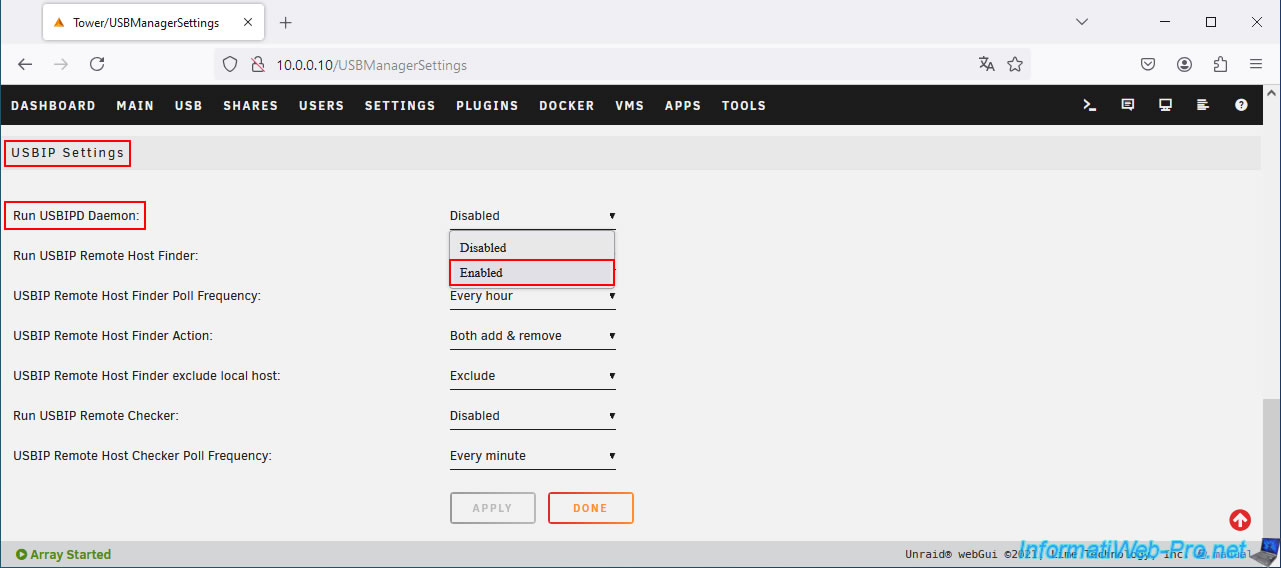Select Enabled option in dropdown list
This screenshot has width=1281, height=568.
pyautogui.click(x=532, y=273)
